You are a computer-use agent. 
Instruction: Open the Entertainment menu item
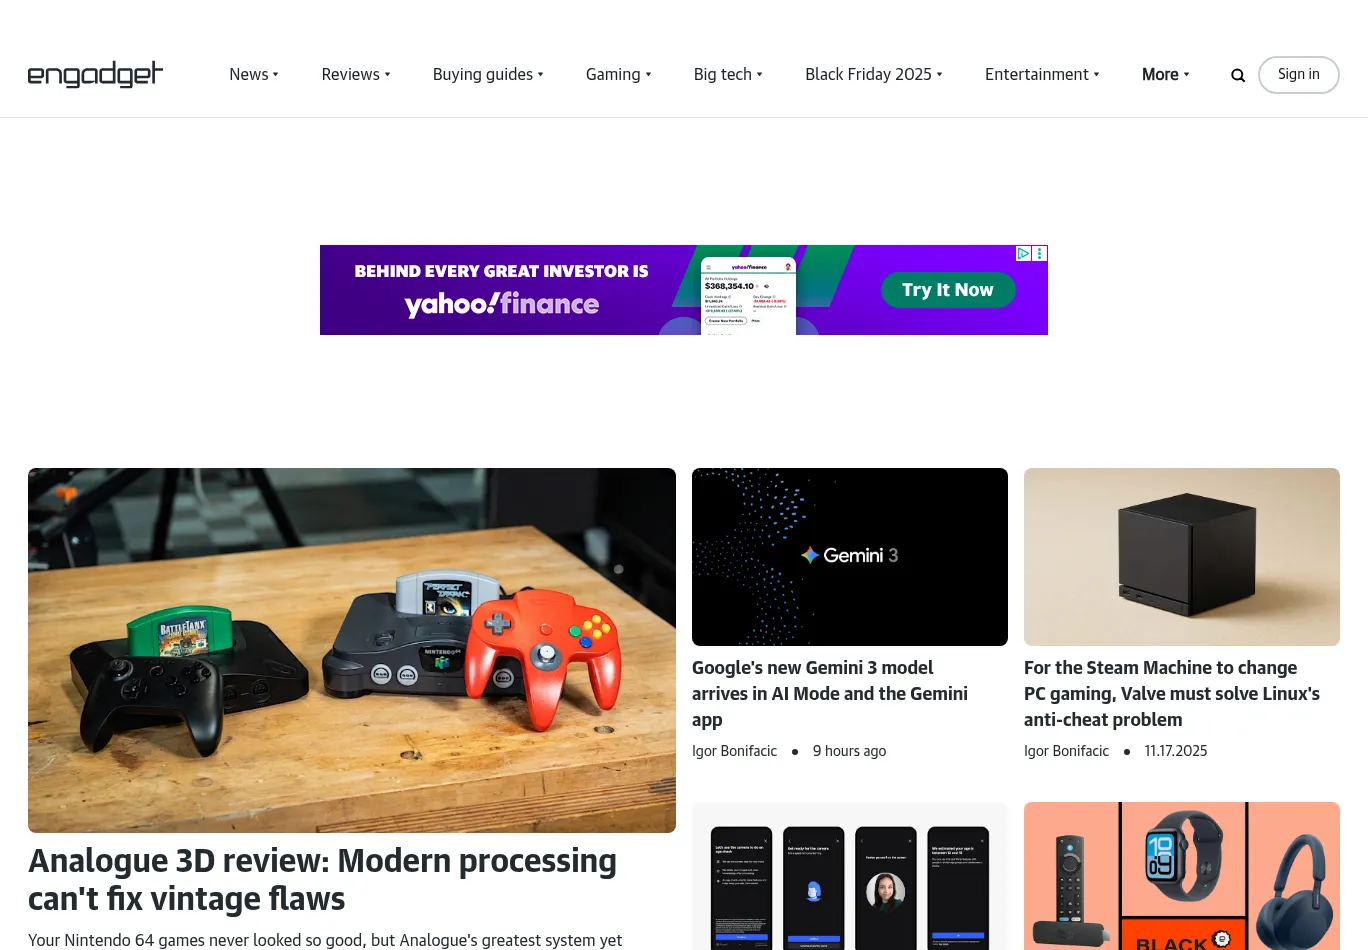(x=1042, y=74)
